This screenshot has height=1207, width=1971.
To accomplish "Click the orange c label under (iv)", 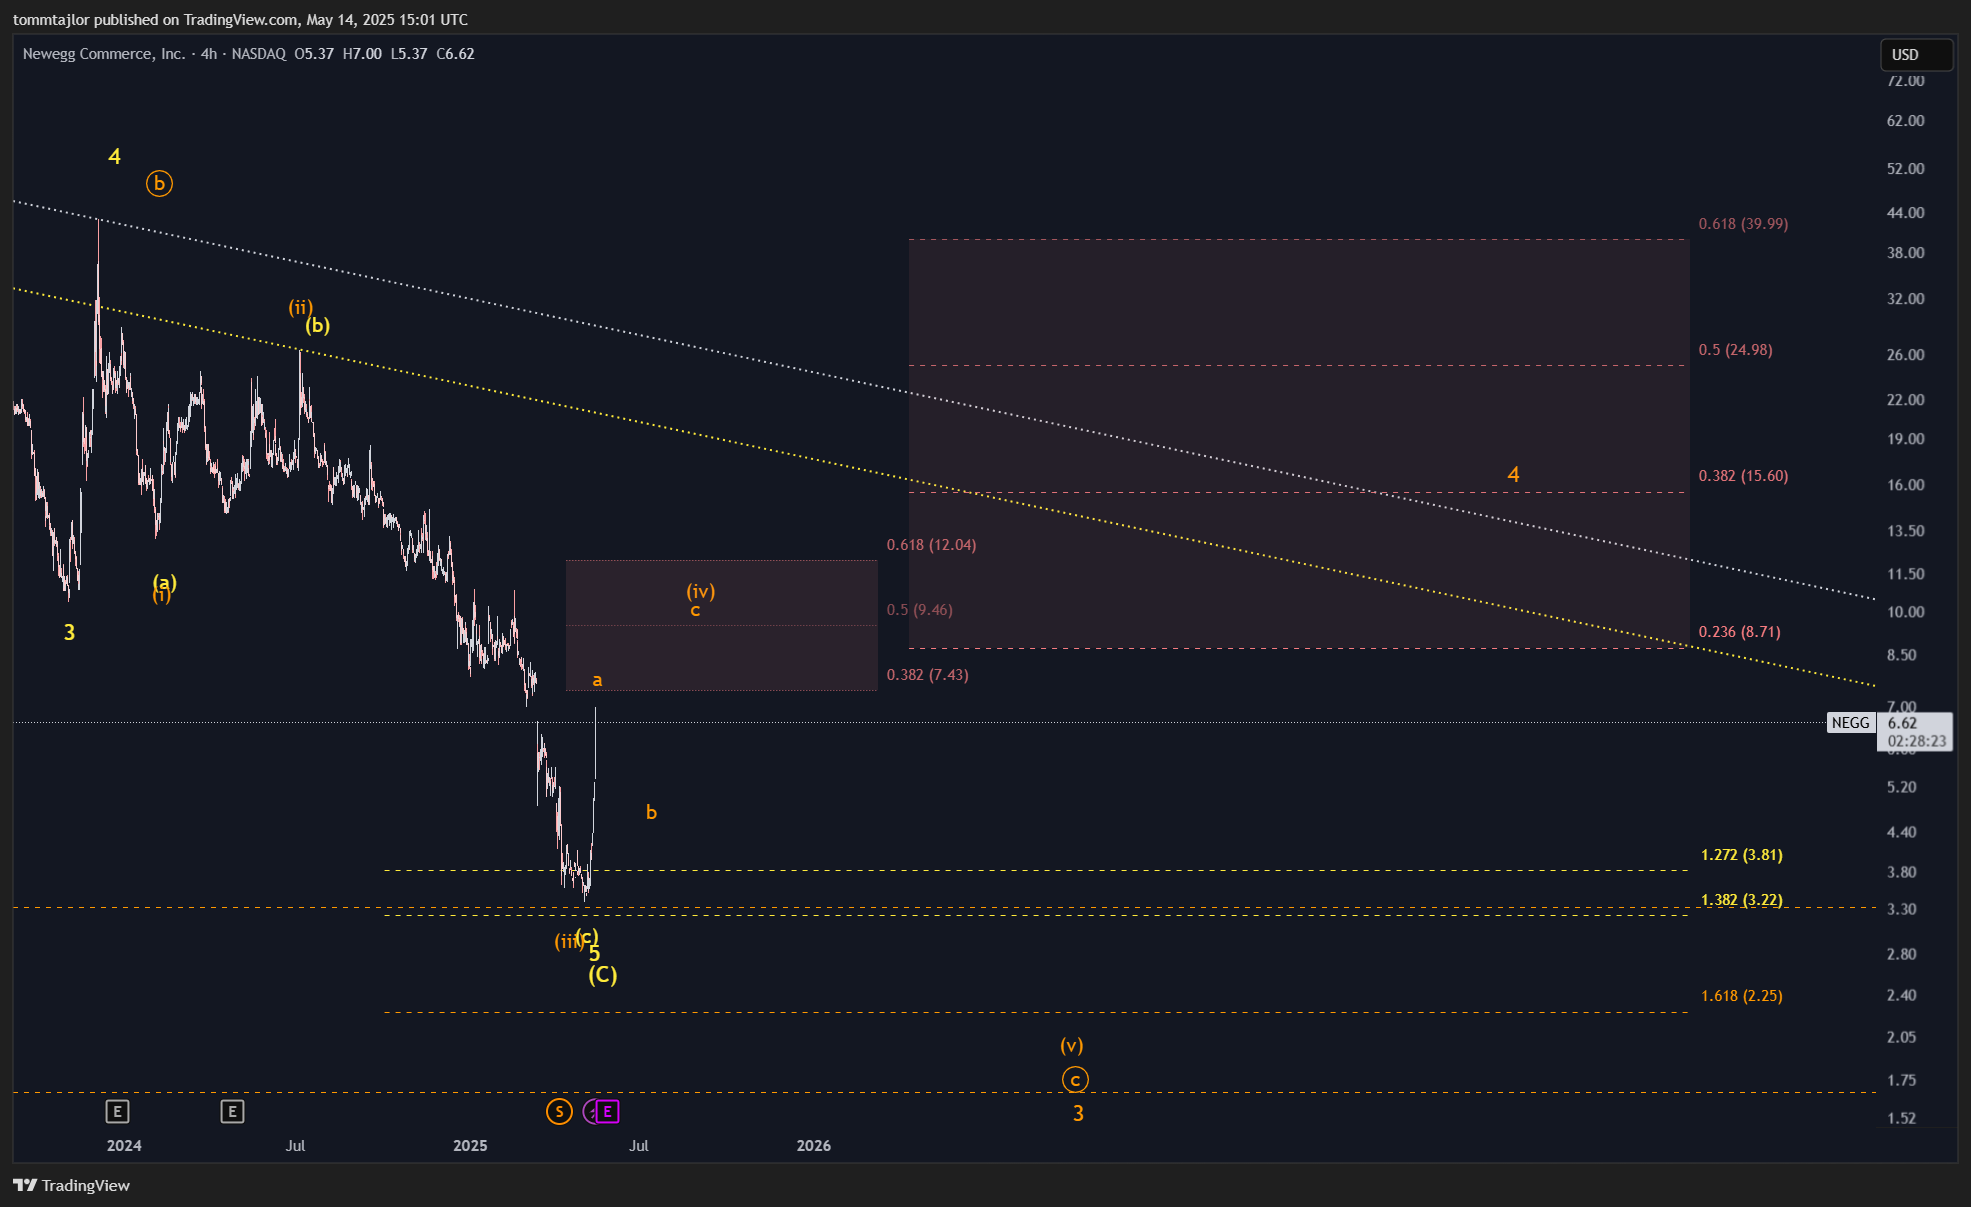I will pos(695,610).
